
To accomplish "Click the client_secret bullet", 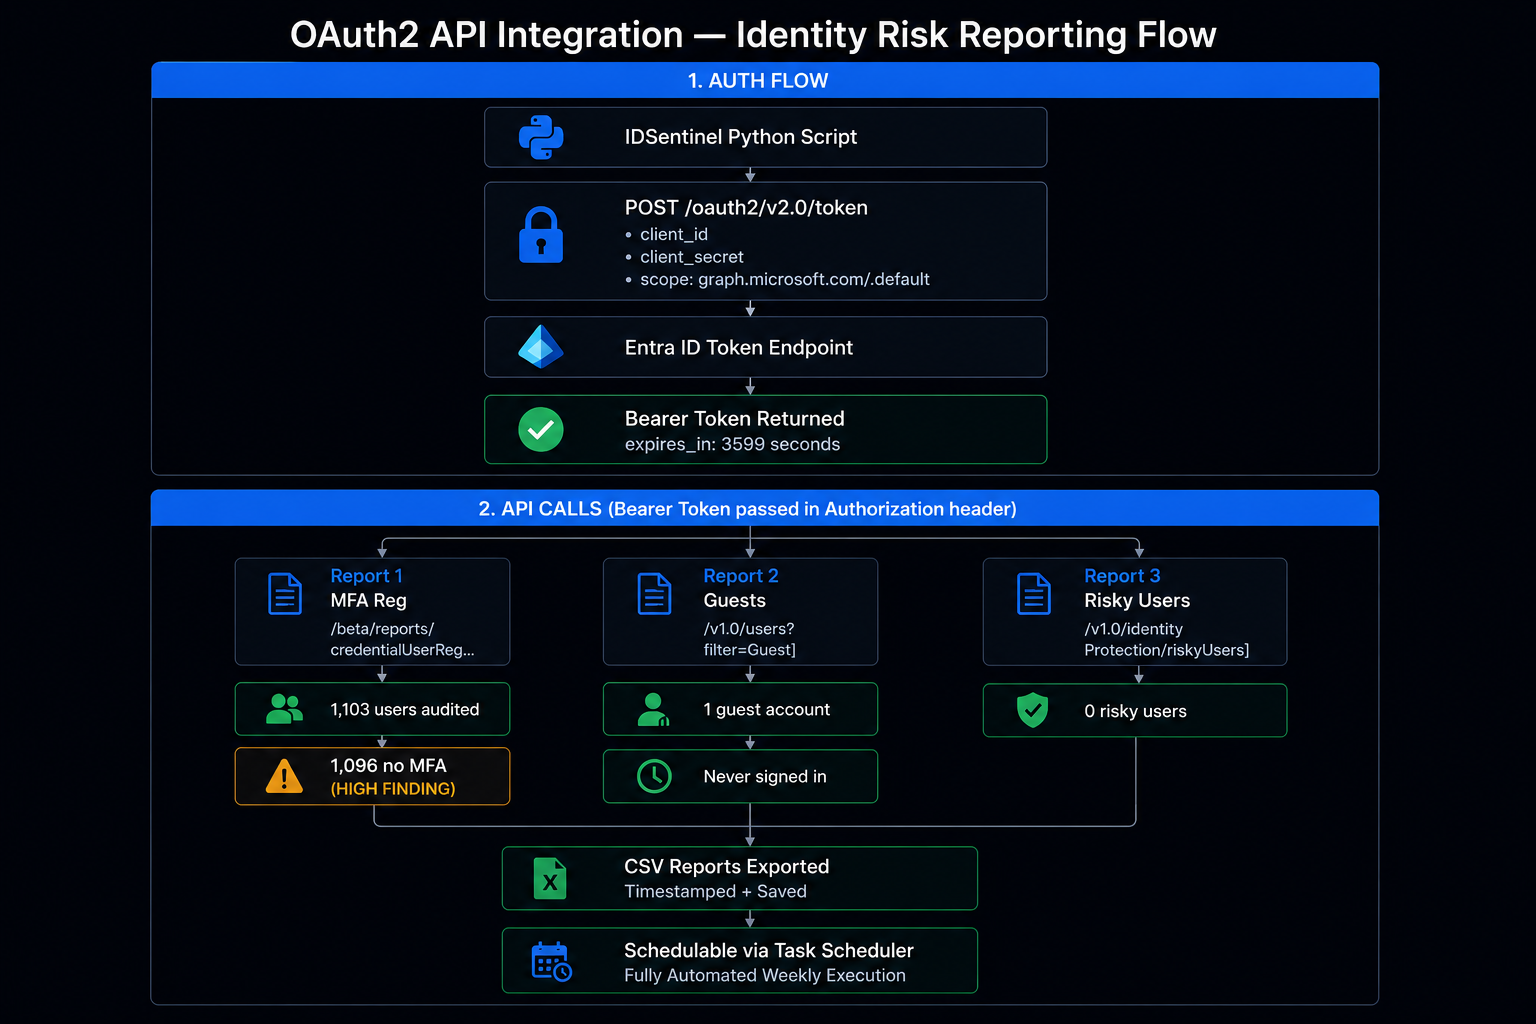I will point(692,257).
